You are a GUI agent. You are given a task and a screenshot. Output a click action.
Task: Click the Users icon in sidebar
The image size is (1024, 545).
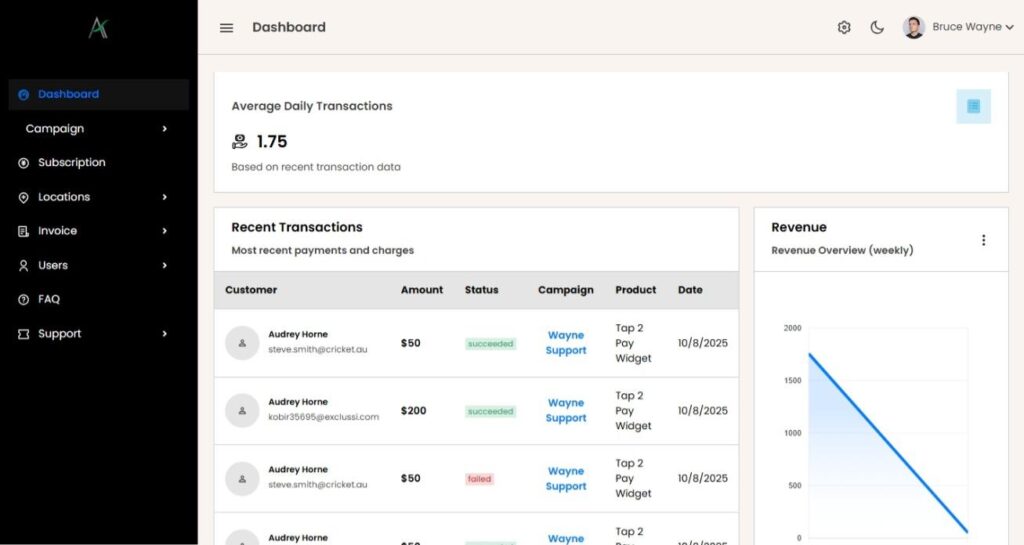point(24,266)
